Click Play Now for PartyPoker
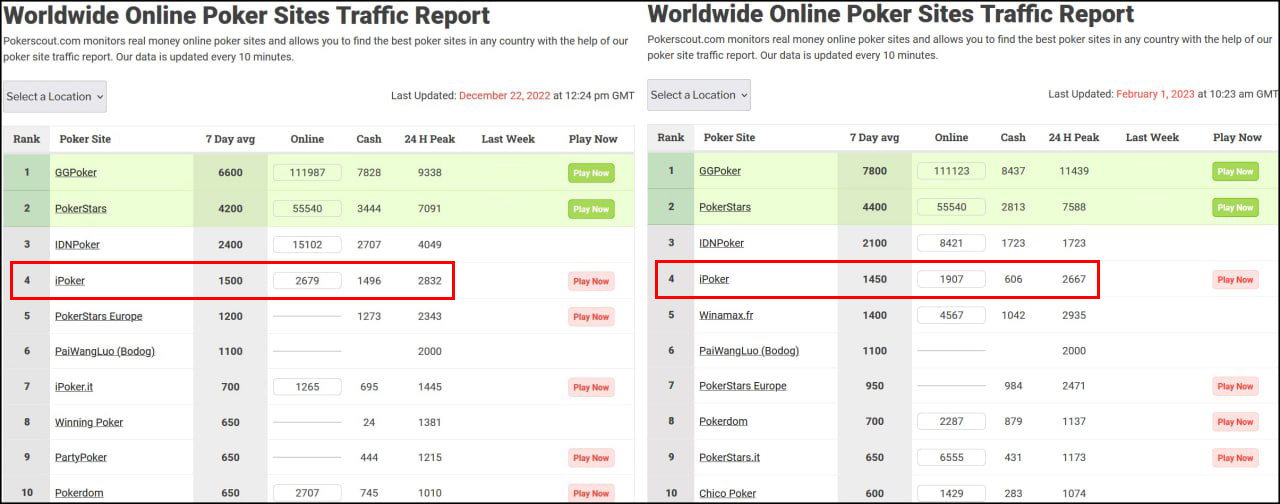This screenshot has height=504, width=1280. click(x=592, y=457)
